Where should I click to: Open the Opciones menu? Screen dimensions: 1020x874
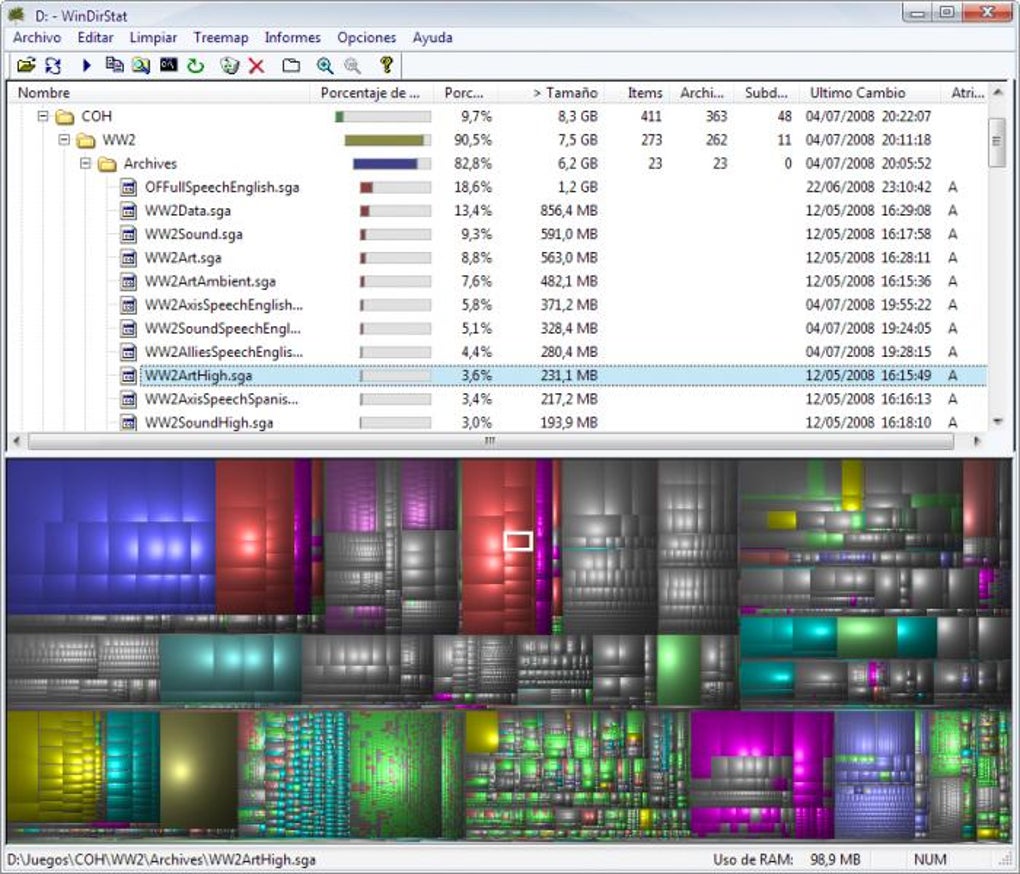point(366,38)
